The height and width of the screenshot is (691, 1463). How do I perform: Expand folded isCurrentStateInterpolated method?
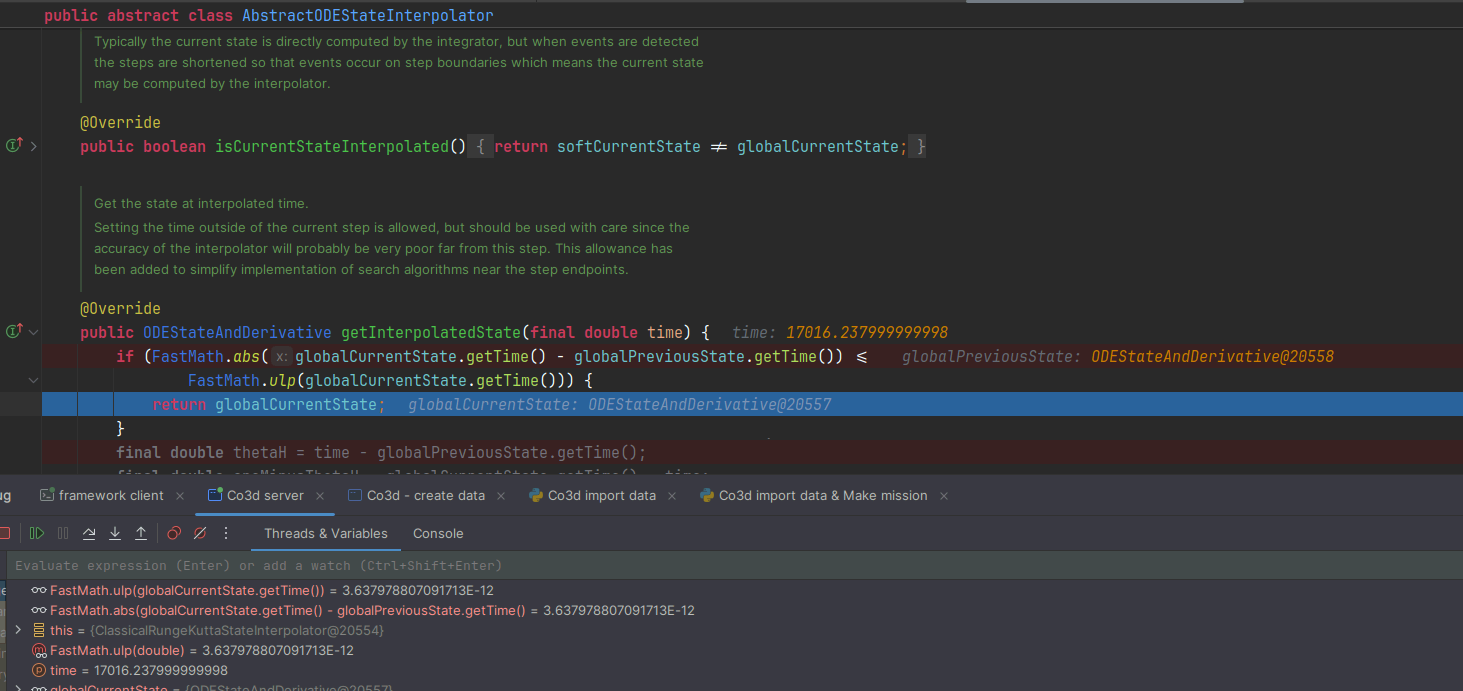coord(34,146)
